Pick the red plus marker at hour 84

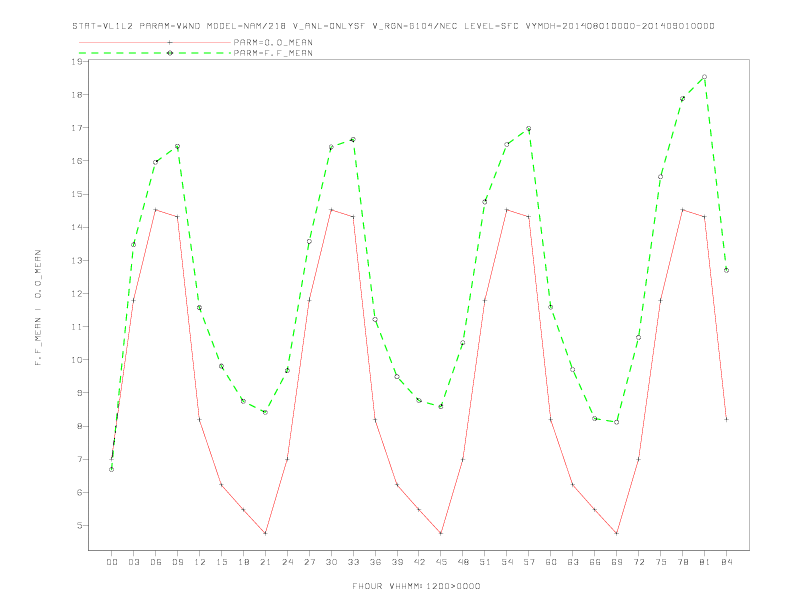pos(726,419)
